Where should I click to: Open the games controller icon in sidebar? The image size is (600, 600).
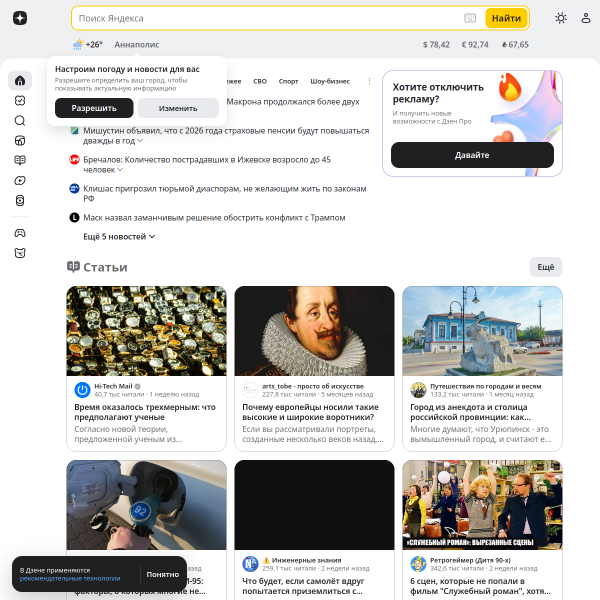click(20, 233)
